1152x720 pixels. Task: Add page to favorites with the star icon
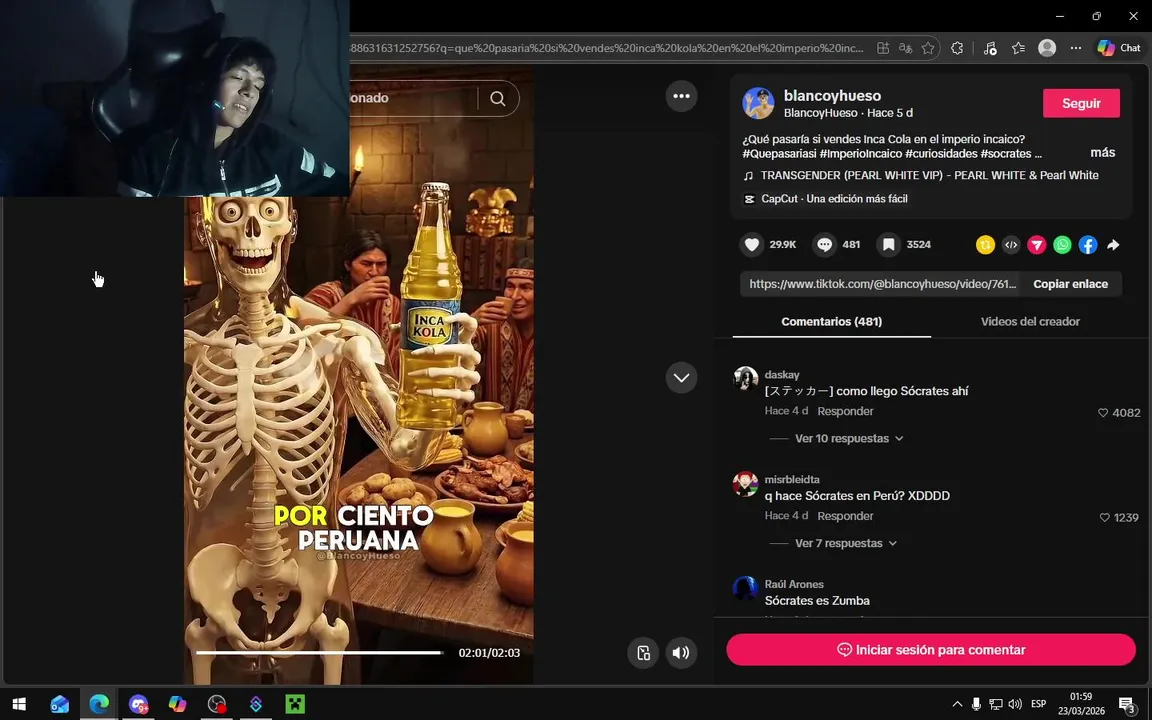coord(929,48)
